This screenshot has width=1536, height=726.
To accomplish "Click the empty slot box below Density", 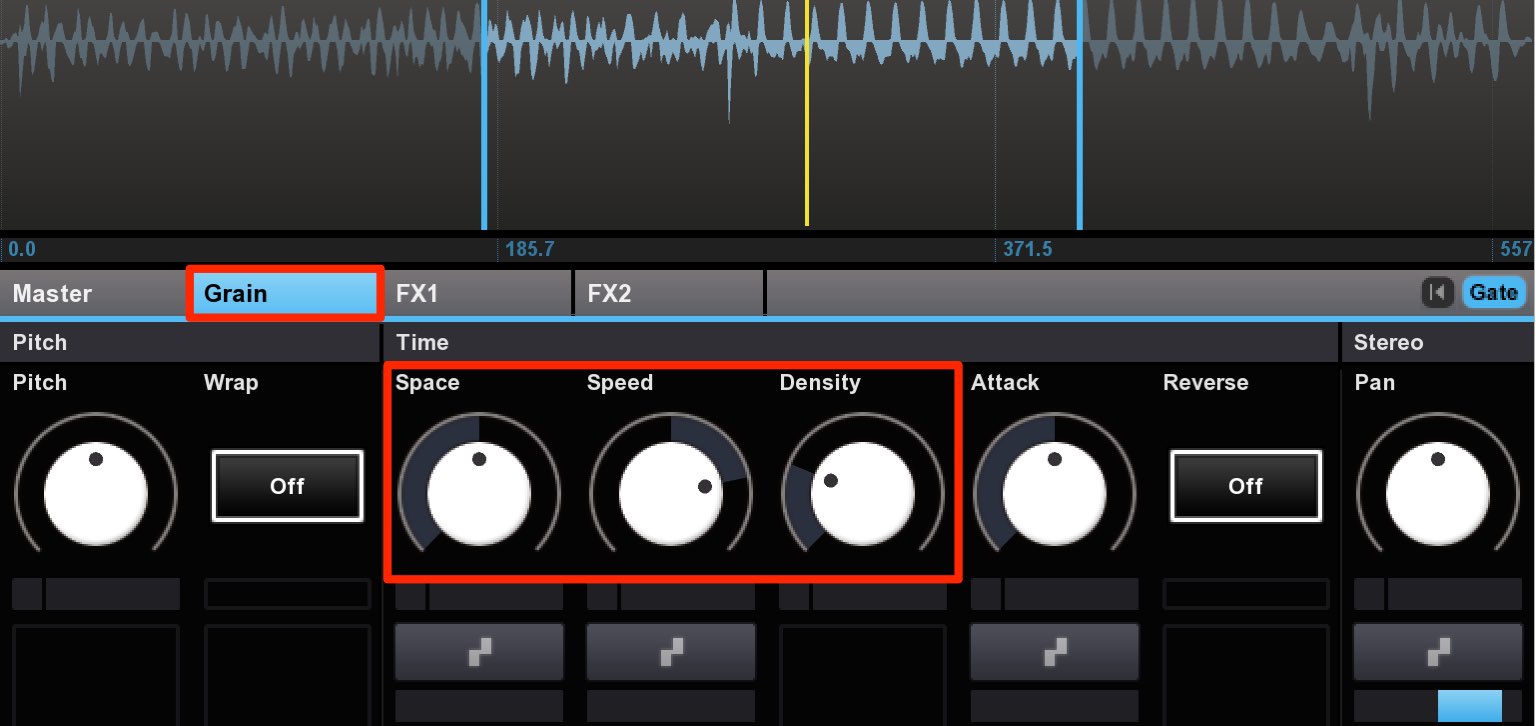I will [x=863, y=675].
